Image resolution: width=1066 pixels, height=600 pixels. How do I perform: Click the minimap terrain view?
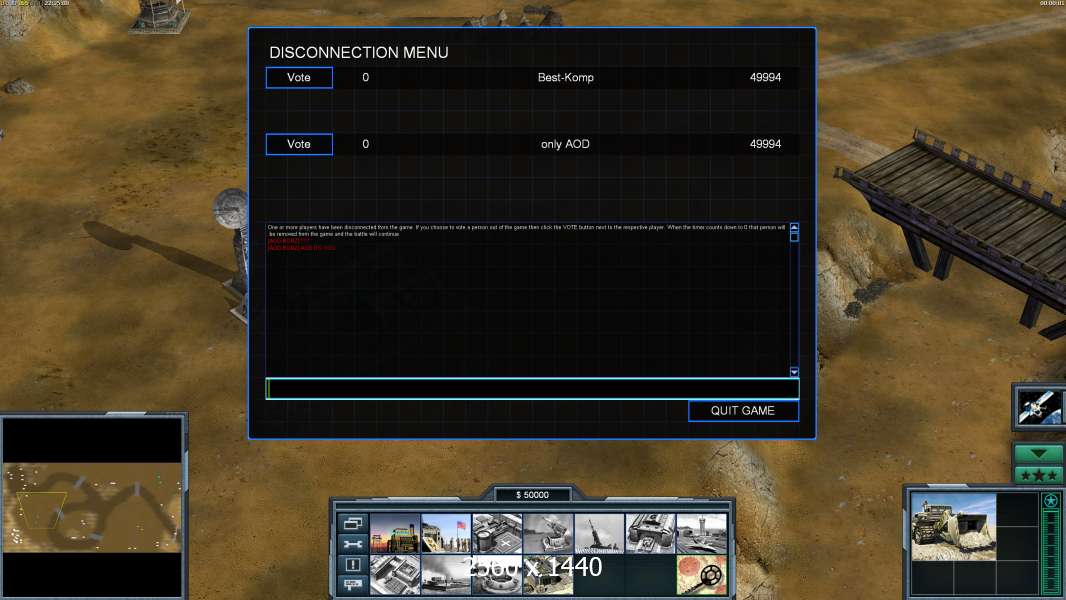pyautogui.click(x=92, y=507)
